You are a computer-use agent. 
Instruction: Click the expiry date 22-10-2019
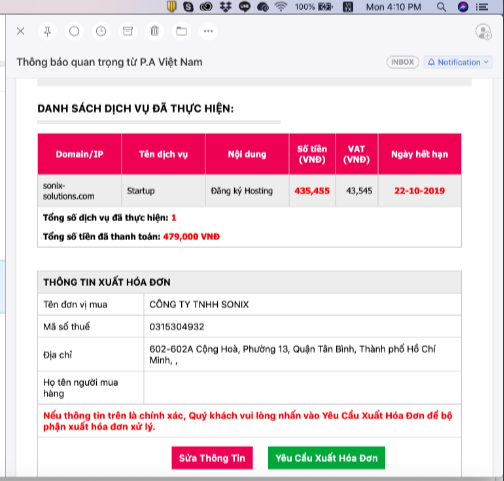point(420,191)
